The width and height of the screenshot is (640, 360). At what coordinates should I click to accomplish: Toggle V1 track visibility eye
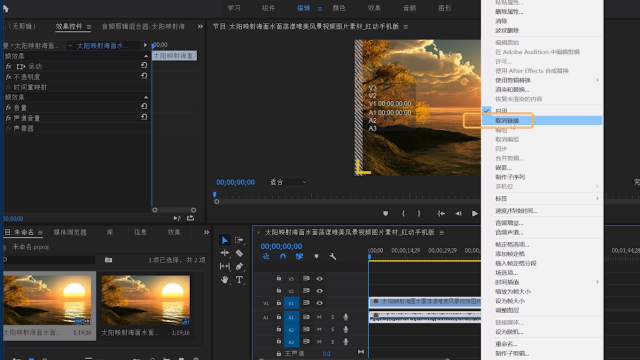click(x=320, y=303)
